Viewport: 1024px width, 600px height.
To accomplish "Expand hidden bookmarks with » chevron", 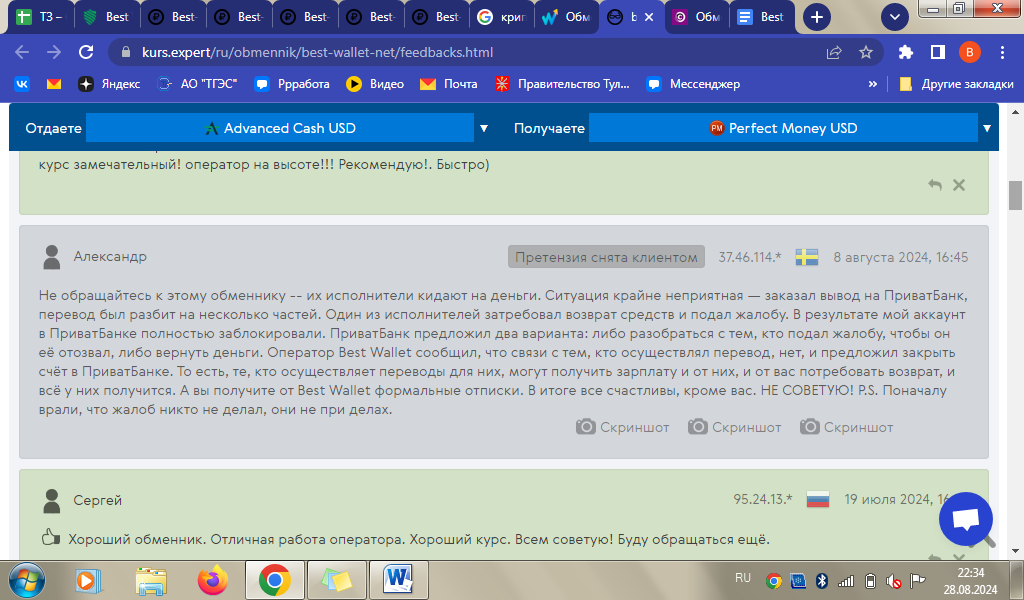I will pos(872,84).
